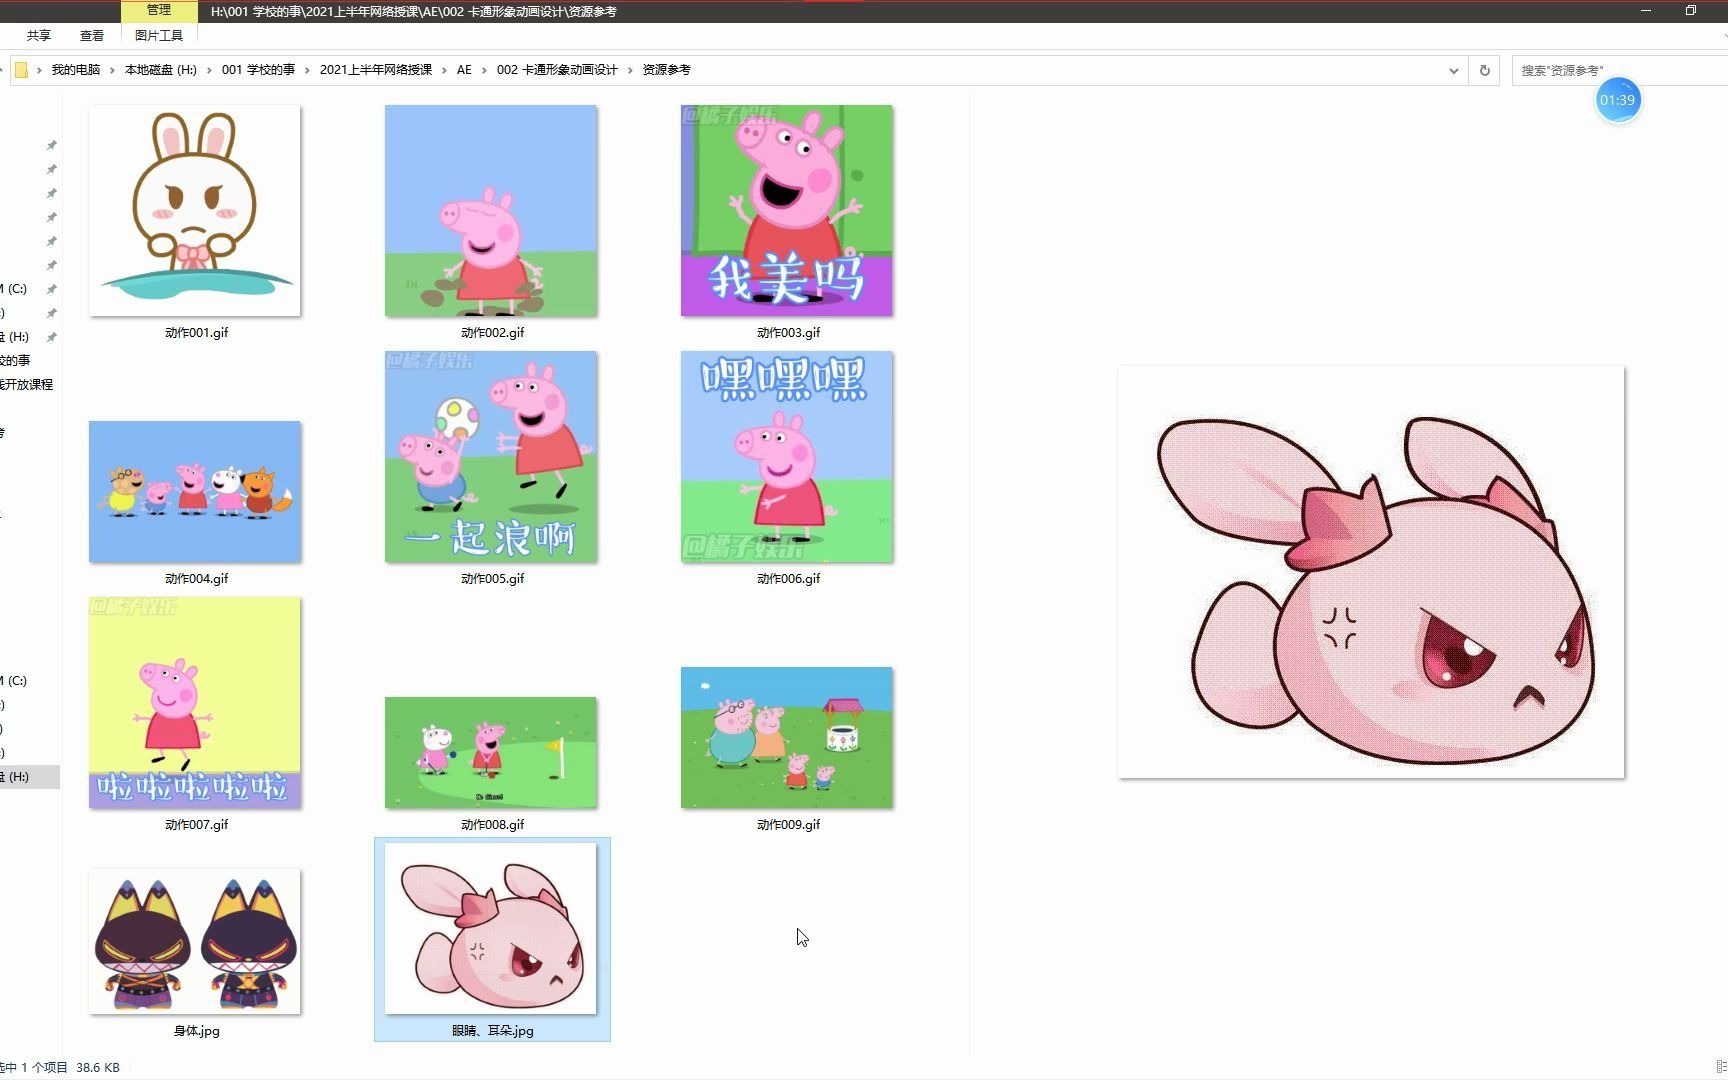Open the 图片工具 ribbon tab
Image resolution: width=1728 pixels, height=1080 pixels.
pos(159,35)
